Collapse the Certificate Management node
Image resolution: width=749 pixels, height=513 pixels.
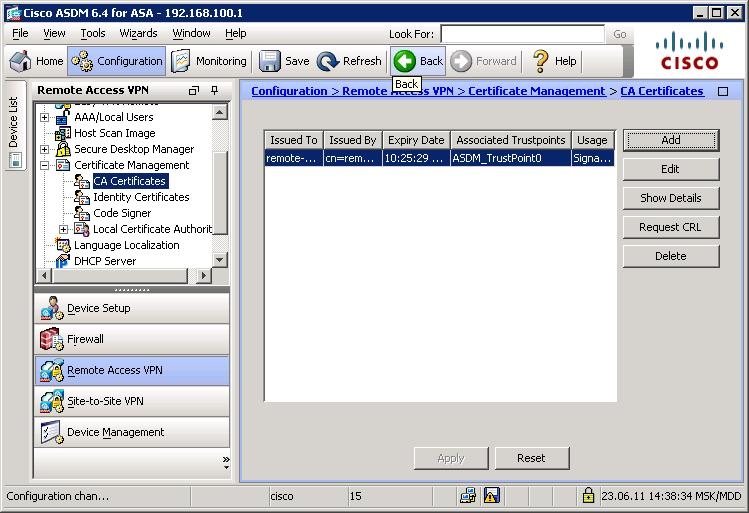(44, 166)
